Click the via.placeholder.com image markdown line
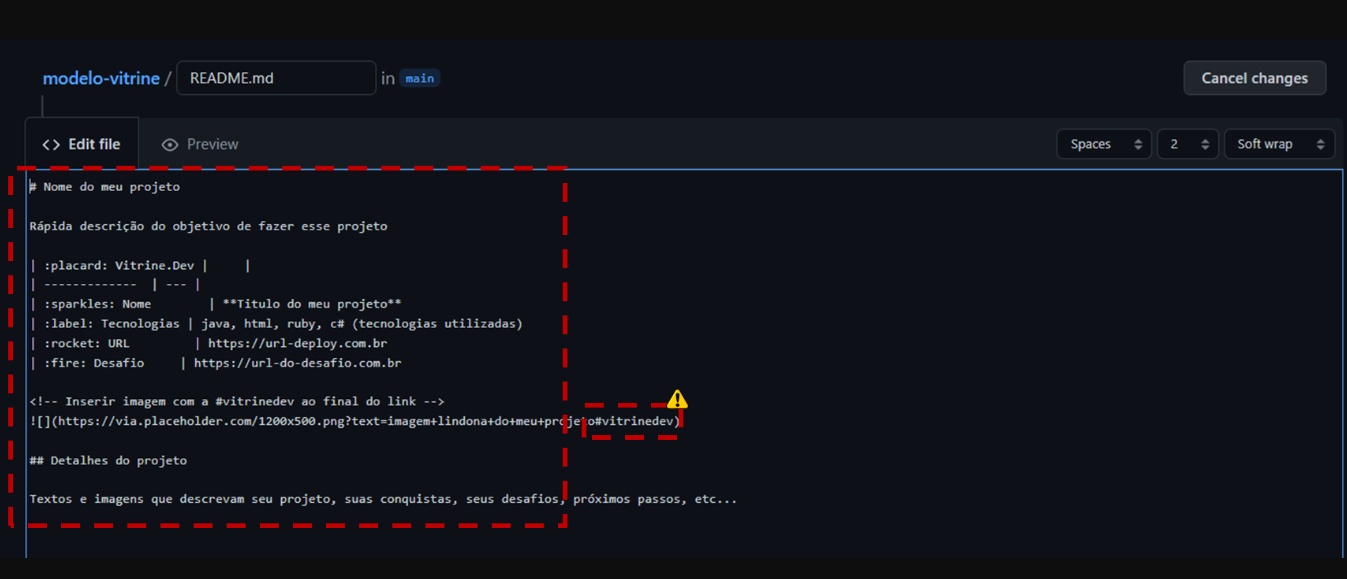The height and width of the screenshot is (579, 1347). [x=355, y=422]
